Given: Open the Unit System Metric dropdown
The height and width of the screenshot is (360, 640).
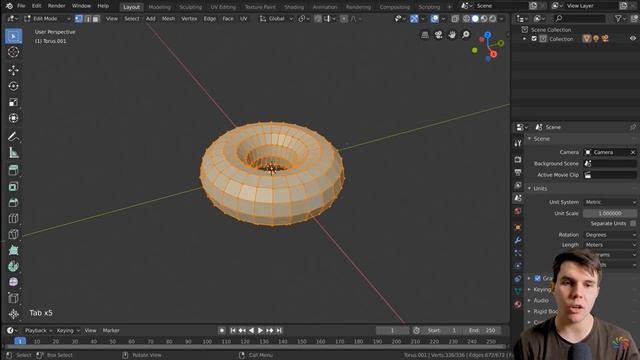Looking at the screenshot, I should (x=610, y=202).
